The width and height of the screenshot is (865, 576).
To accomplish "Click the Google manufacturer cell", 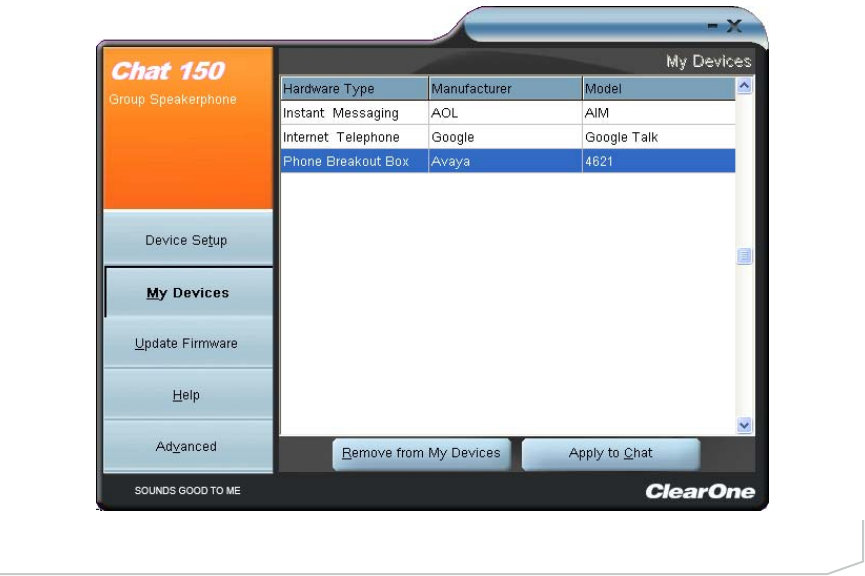I will click(505, 137).
